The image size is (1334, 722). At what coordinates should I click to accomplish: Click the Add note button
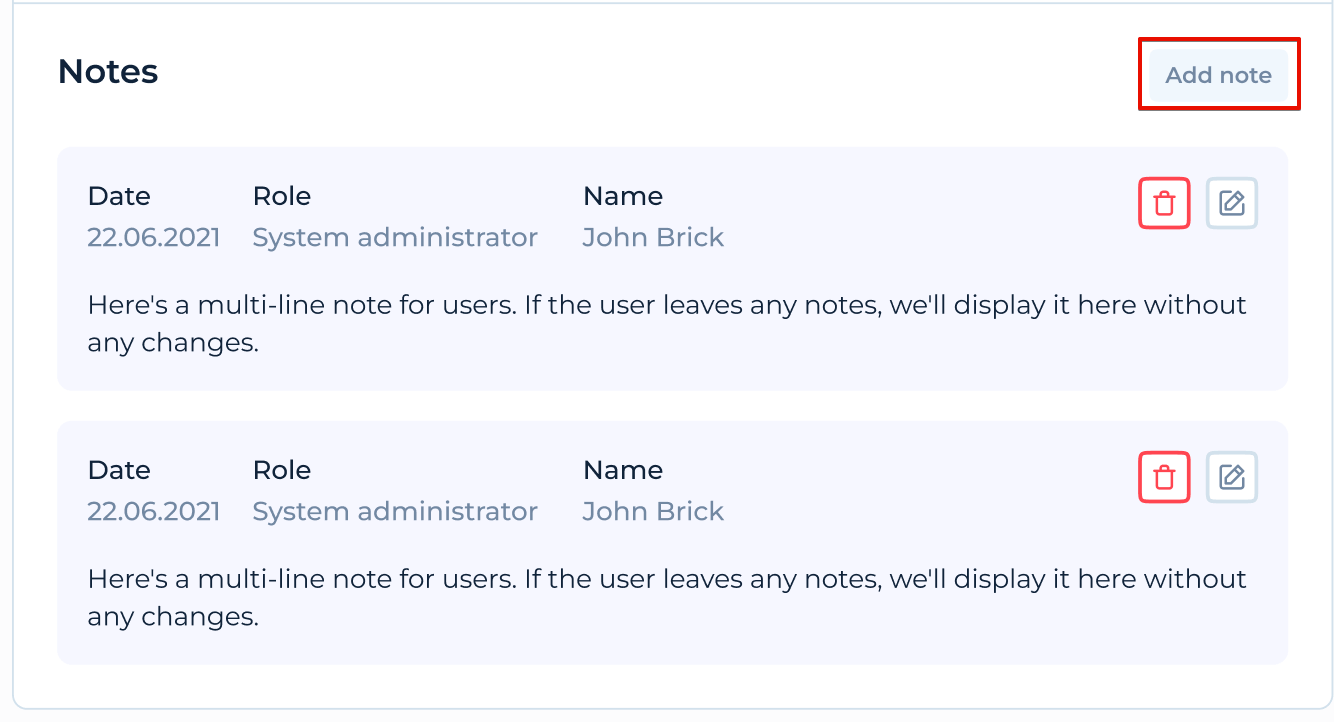point(1218,74)
